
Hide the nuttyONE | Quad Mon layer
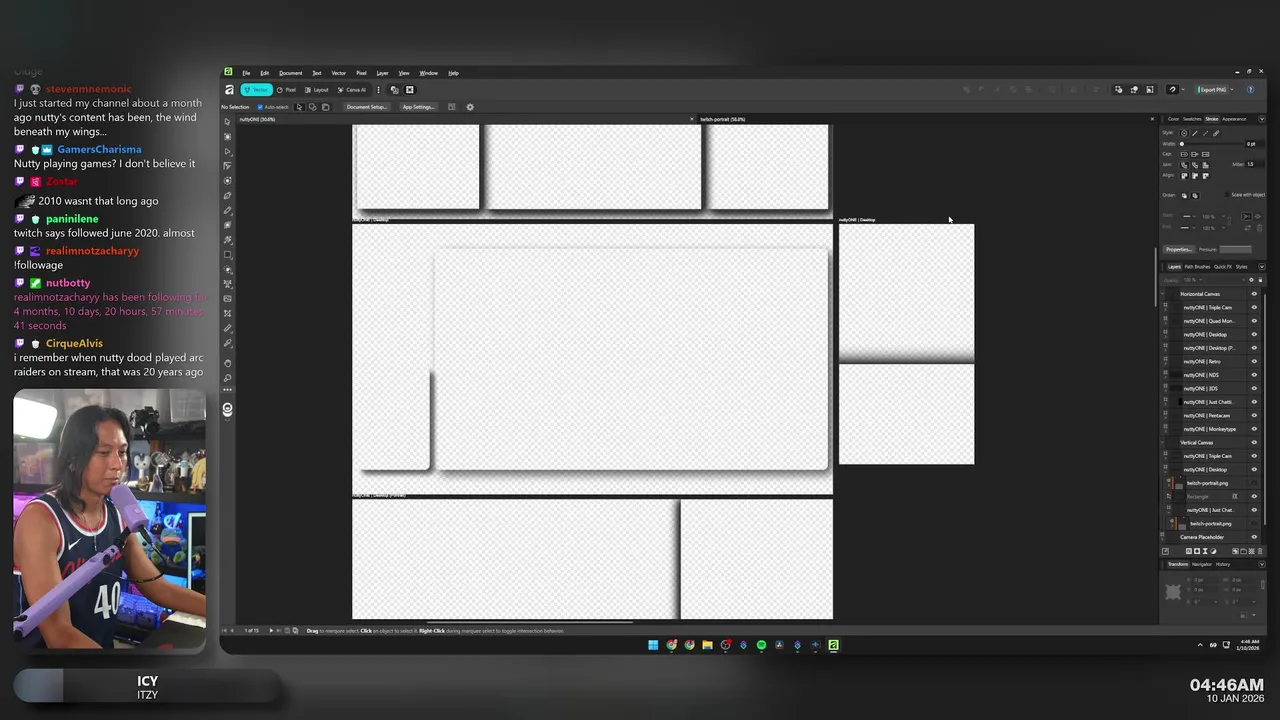(1254, 321)
